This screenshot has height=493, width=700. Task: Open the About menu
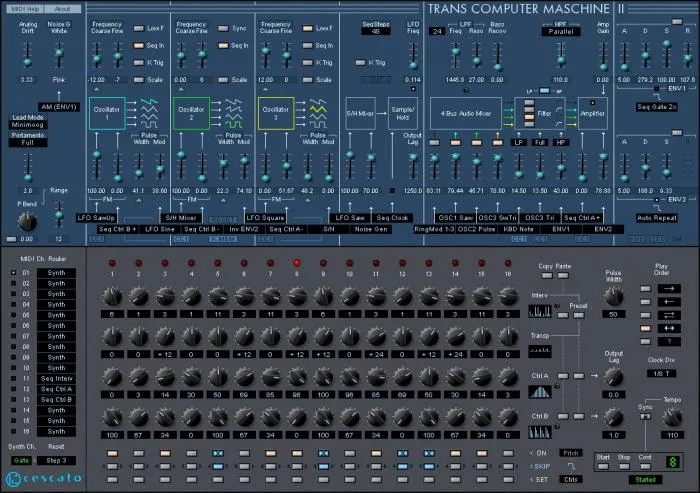[x=62, y=8]
